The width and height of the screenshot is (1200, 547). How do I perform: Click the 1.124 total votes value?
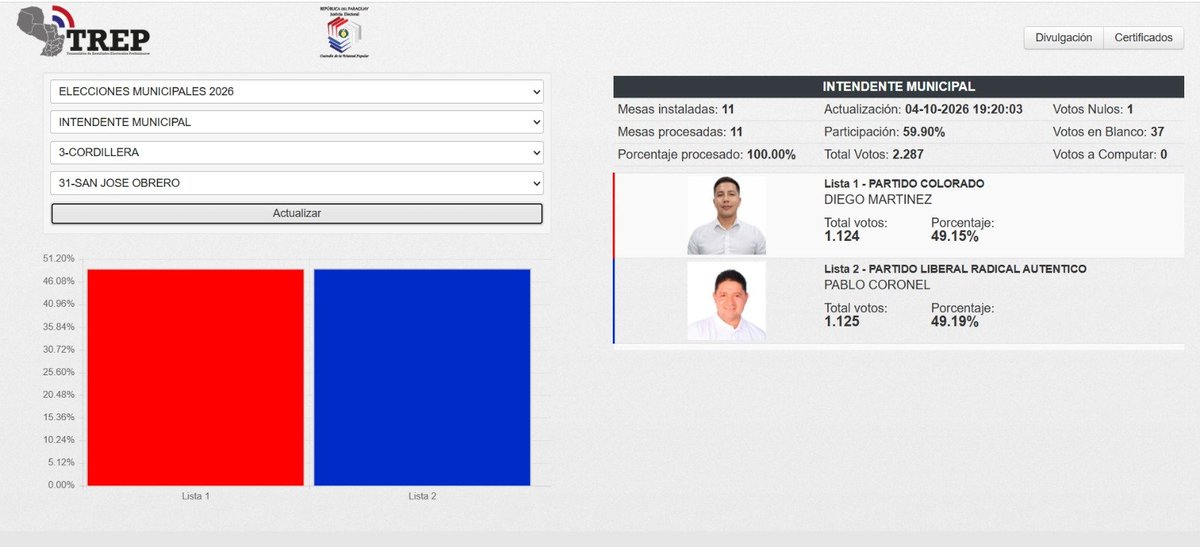point(842,237)
